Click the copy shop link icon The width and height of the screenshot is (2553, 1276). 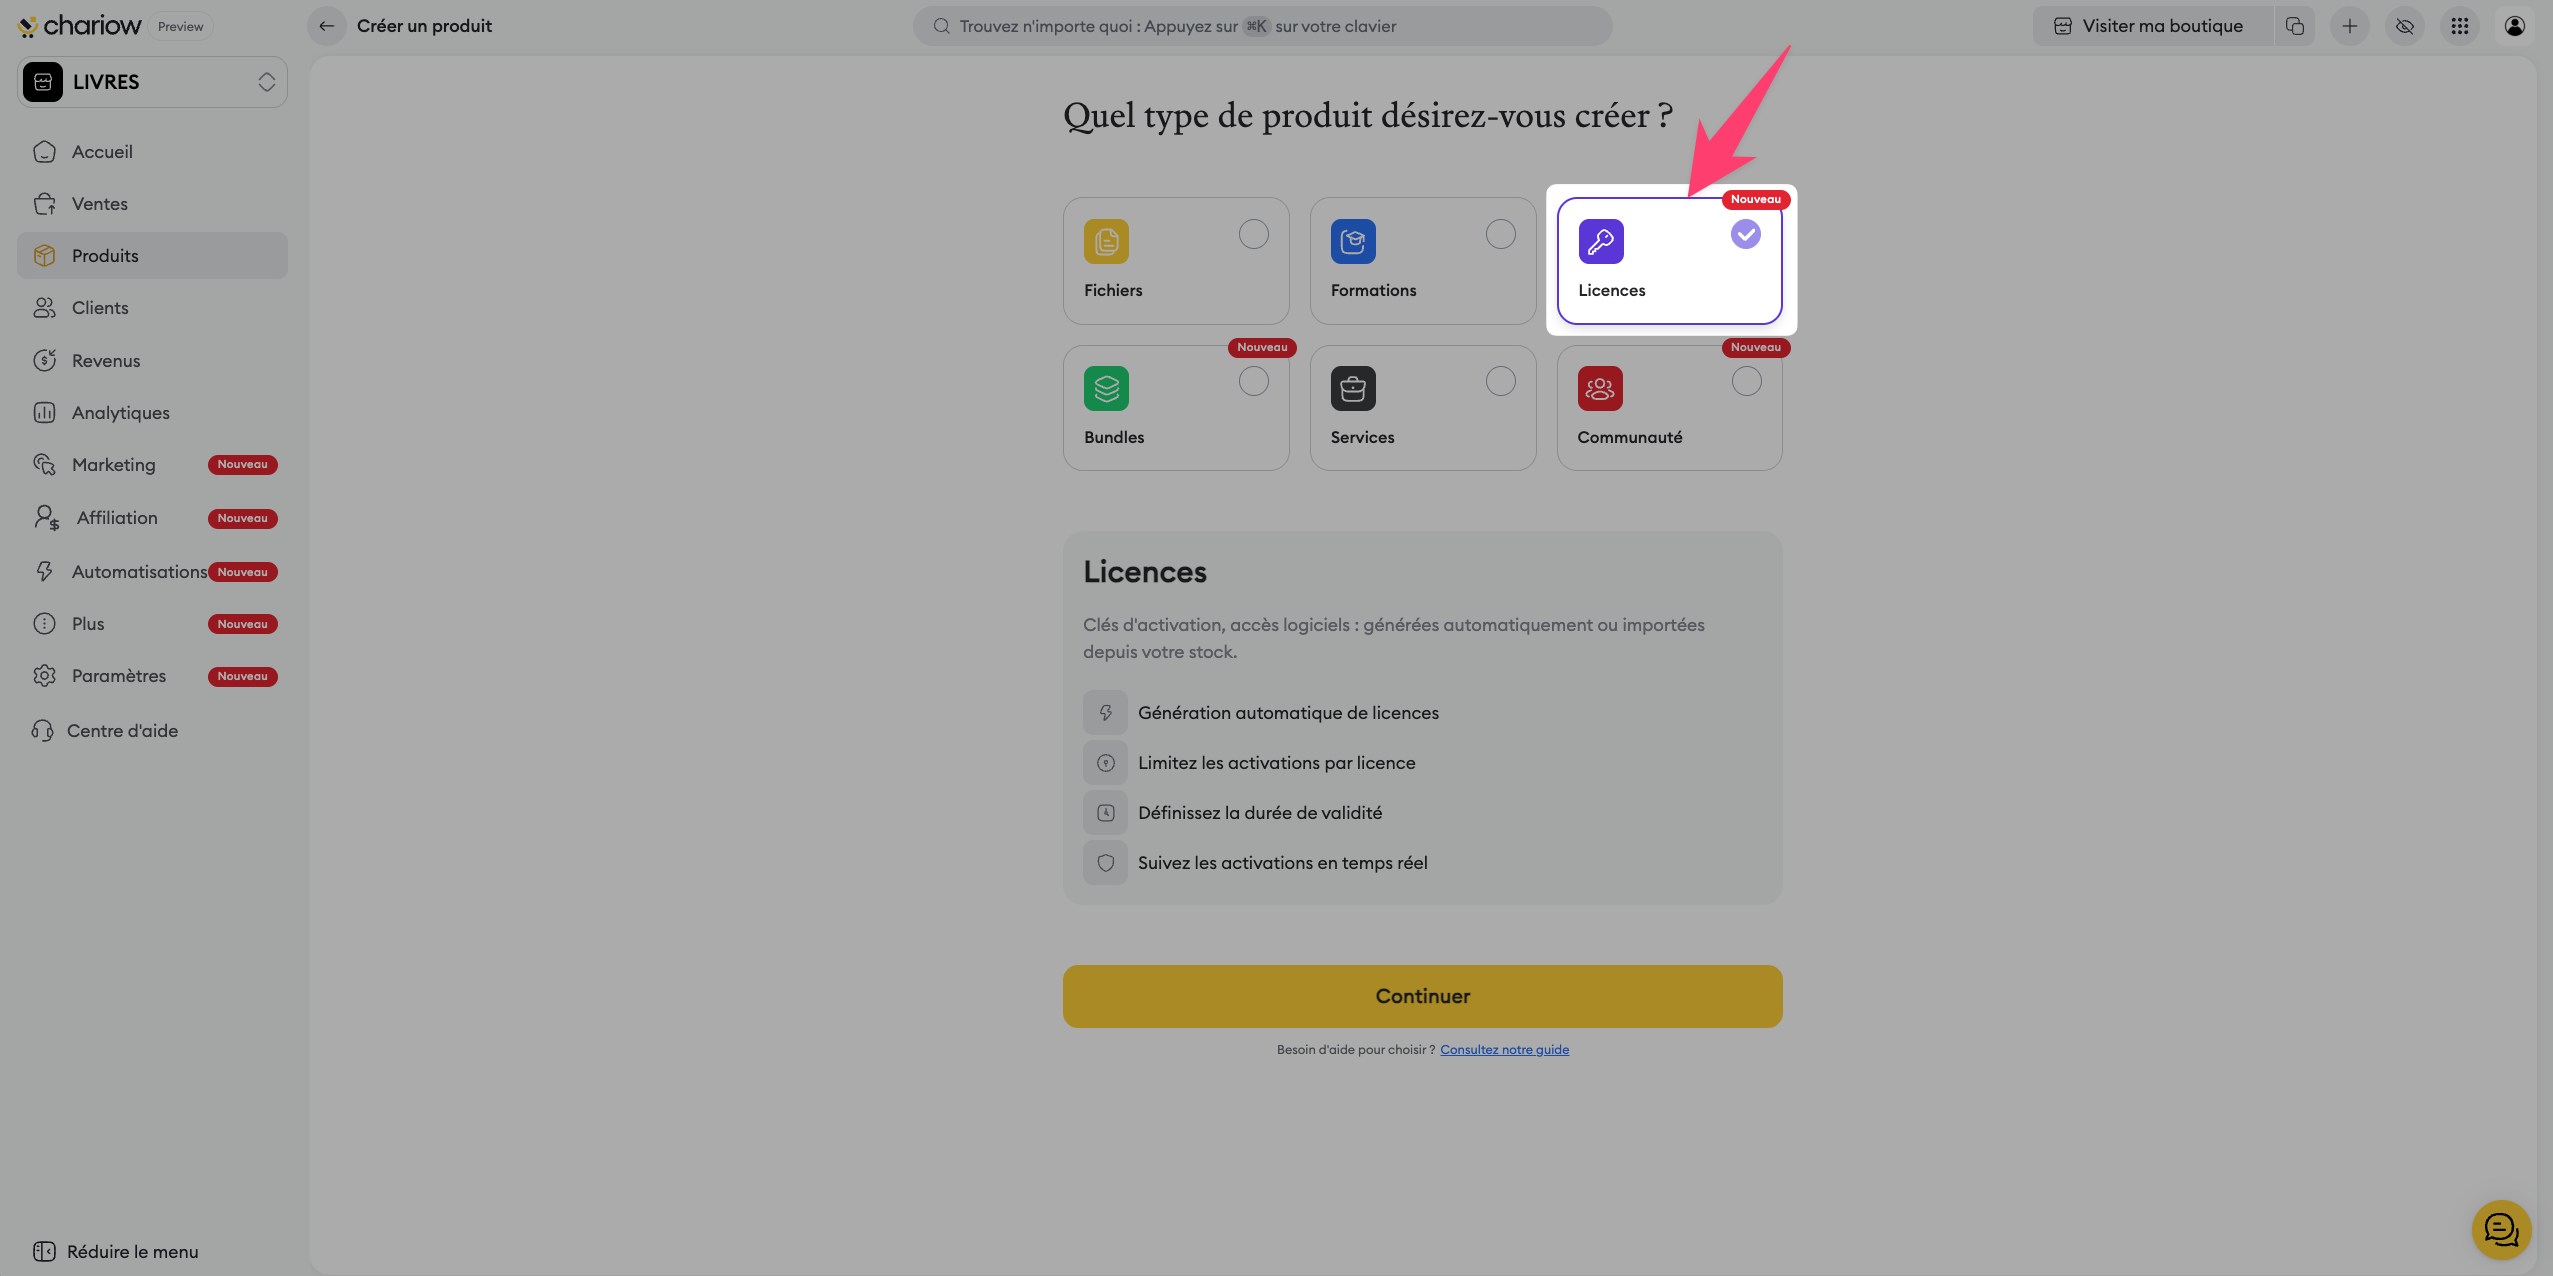pyautogui.click(x=2295, y=26)
